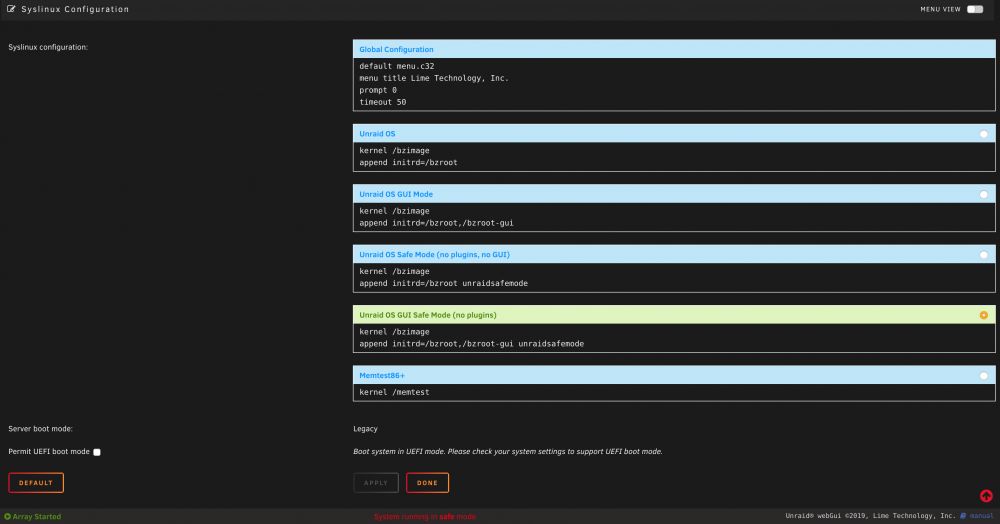Click the Syslinux Configuration edit icon

click(x=11, y=9)
